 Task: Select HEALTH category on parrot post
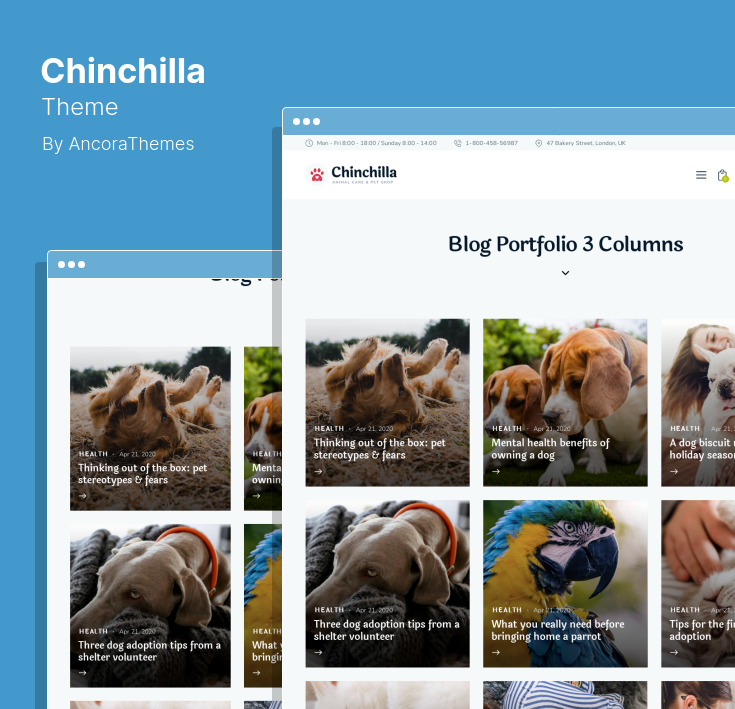[x=507, y=610]
